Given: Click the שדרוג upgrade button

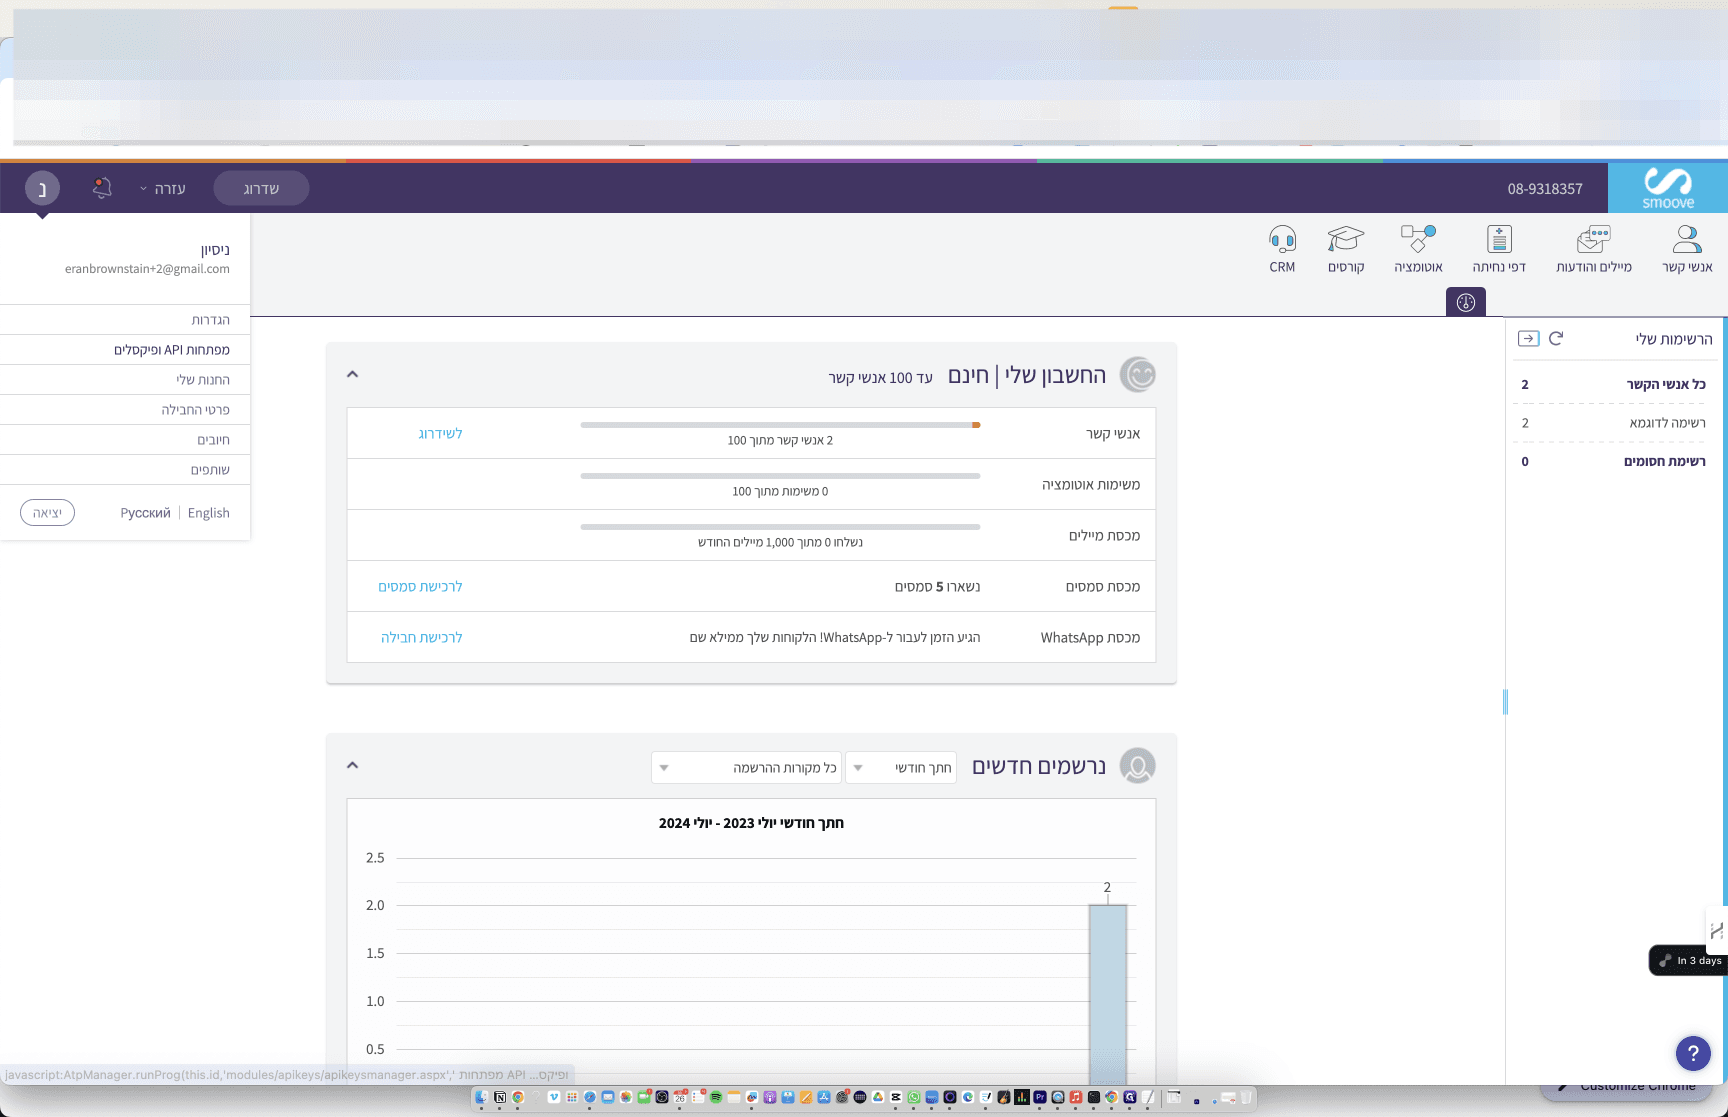Looking at the screenshot, I should 261,188.
